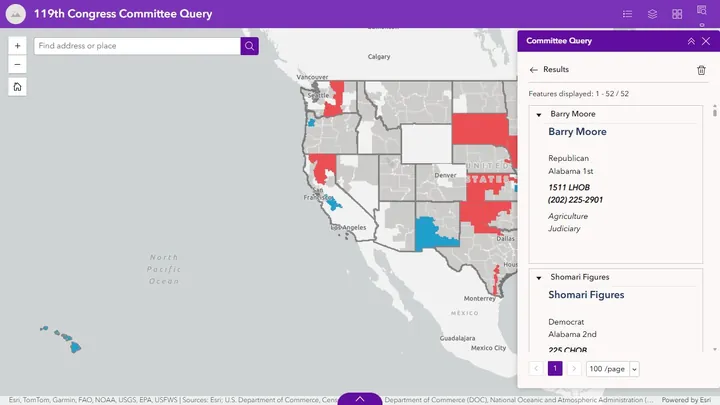Collapse the Committee Query panel
This screenshot has height=405, width=720.
tap(691, 41)
